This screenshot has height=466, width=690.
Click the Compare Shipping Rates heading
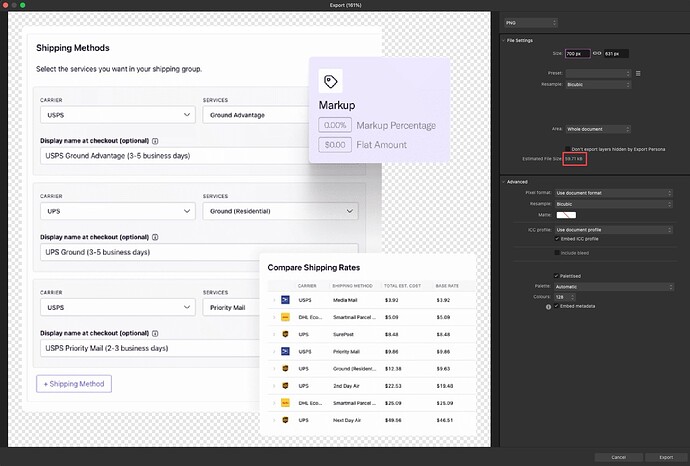click(314, 268)
